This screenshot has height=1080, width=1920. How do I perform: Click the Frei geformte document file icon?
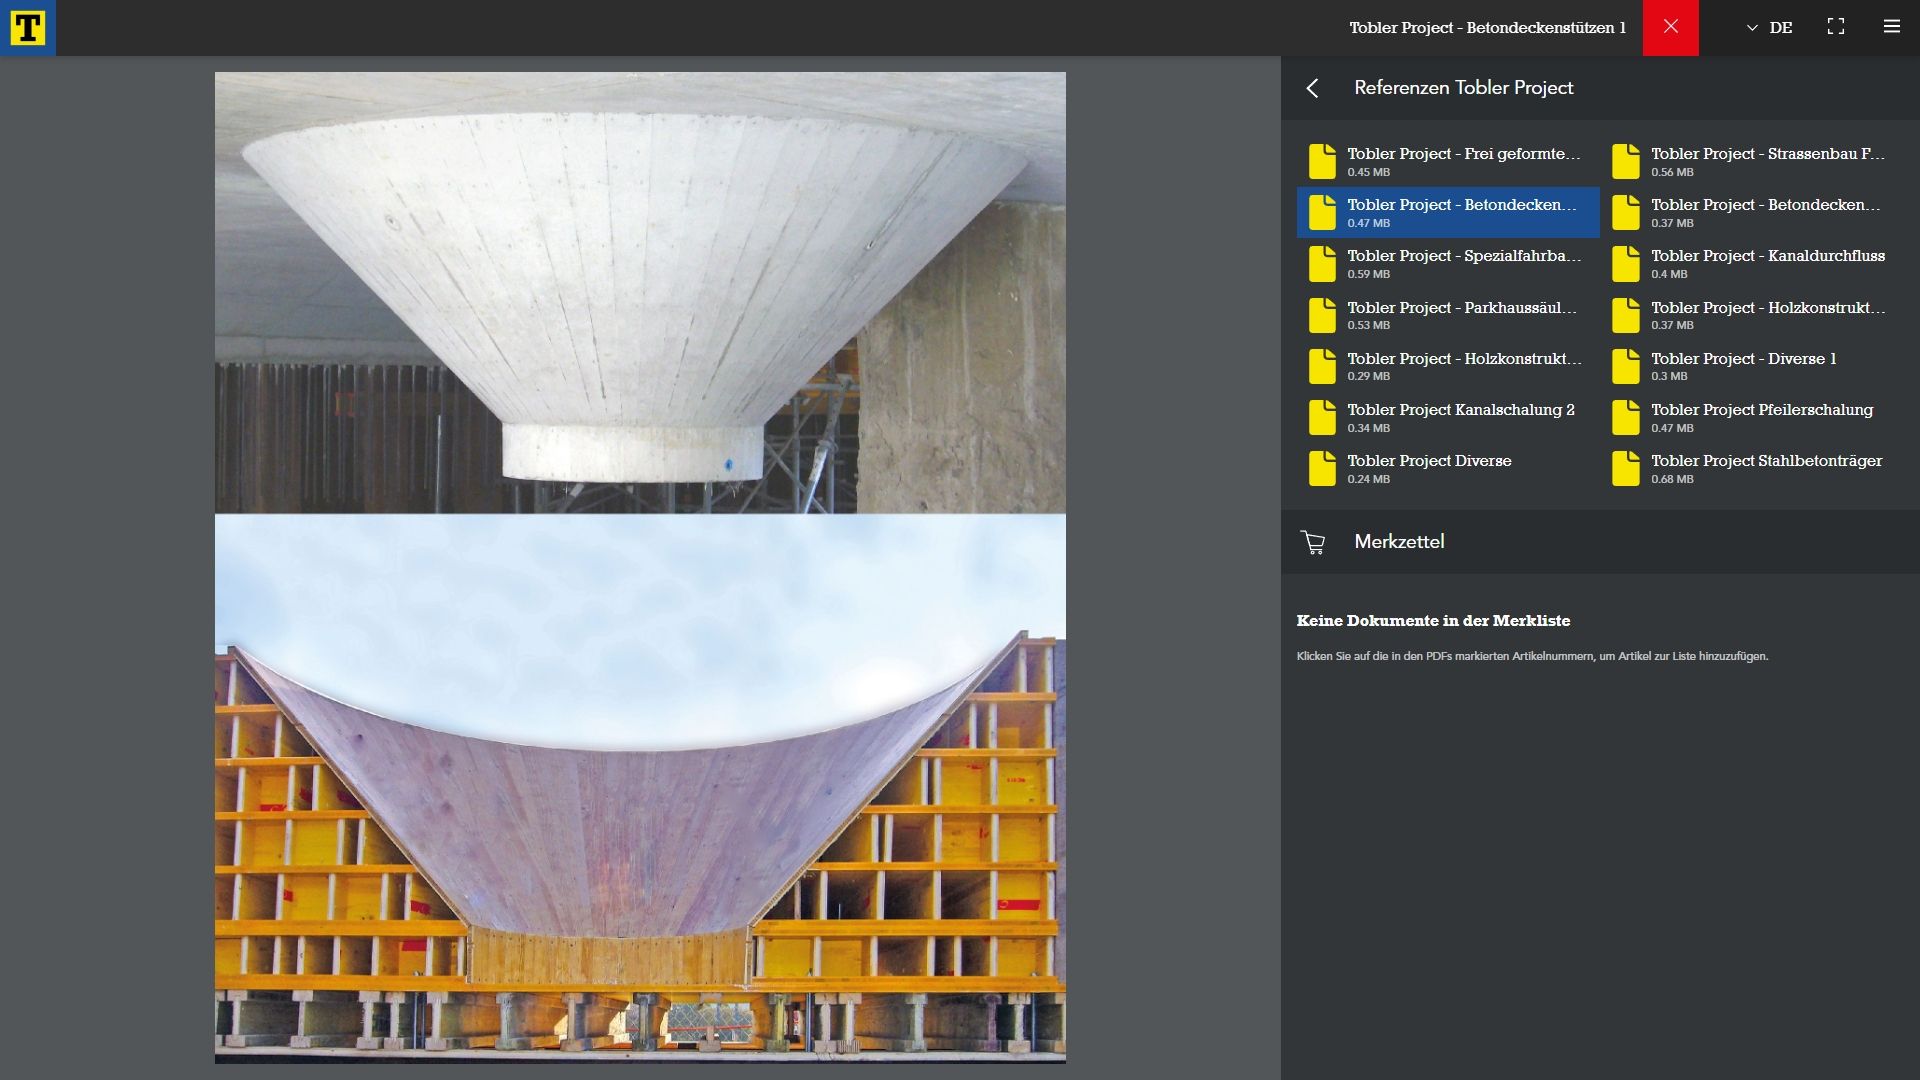[x=1322, y=161]
